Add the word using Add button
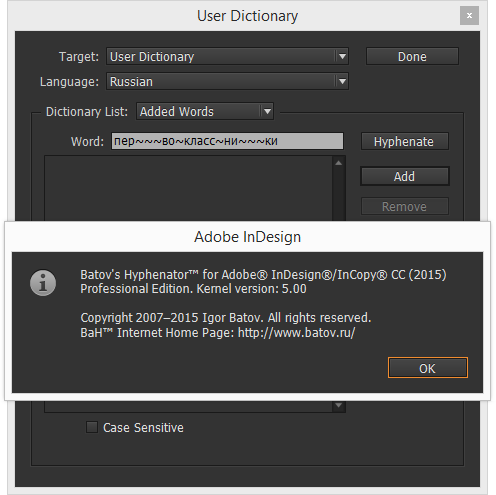 tap(404, 176)
